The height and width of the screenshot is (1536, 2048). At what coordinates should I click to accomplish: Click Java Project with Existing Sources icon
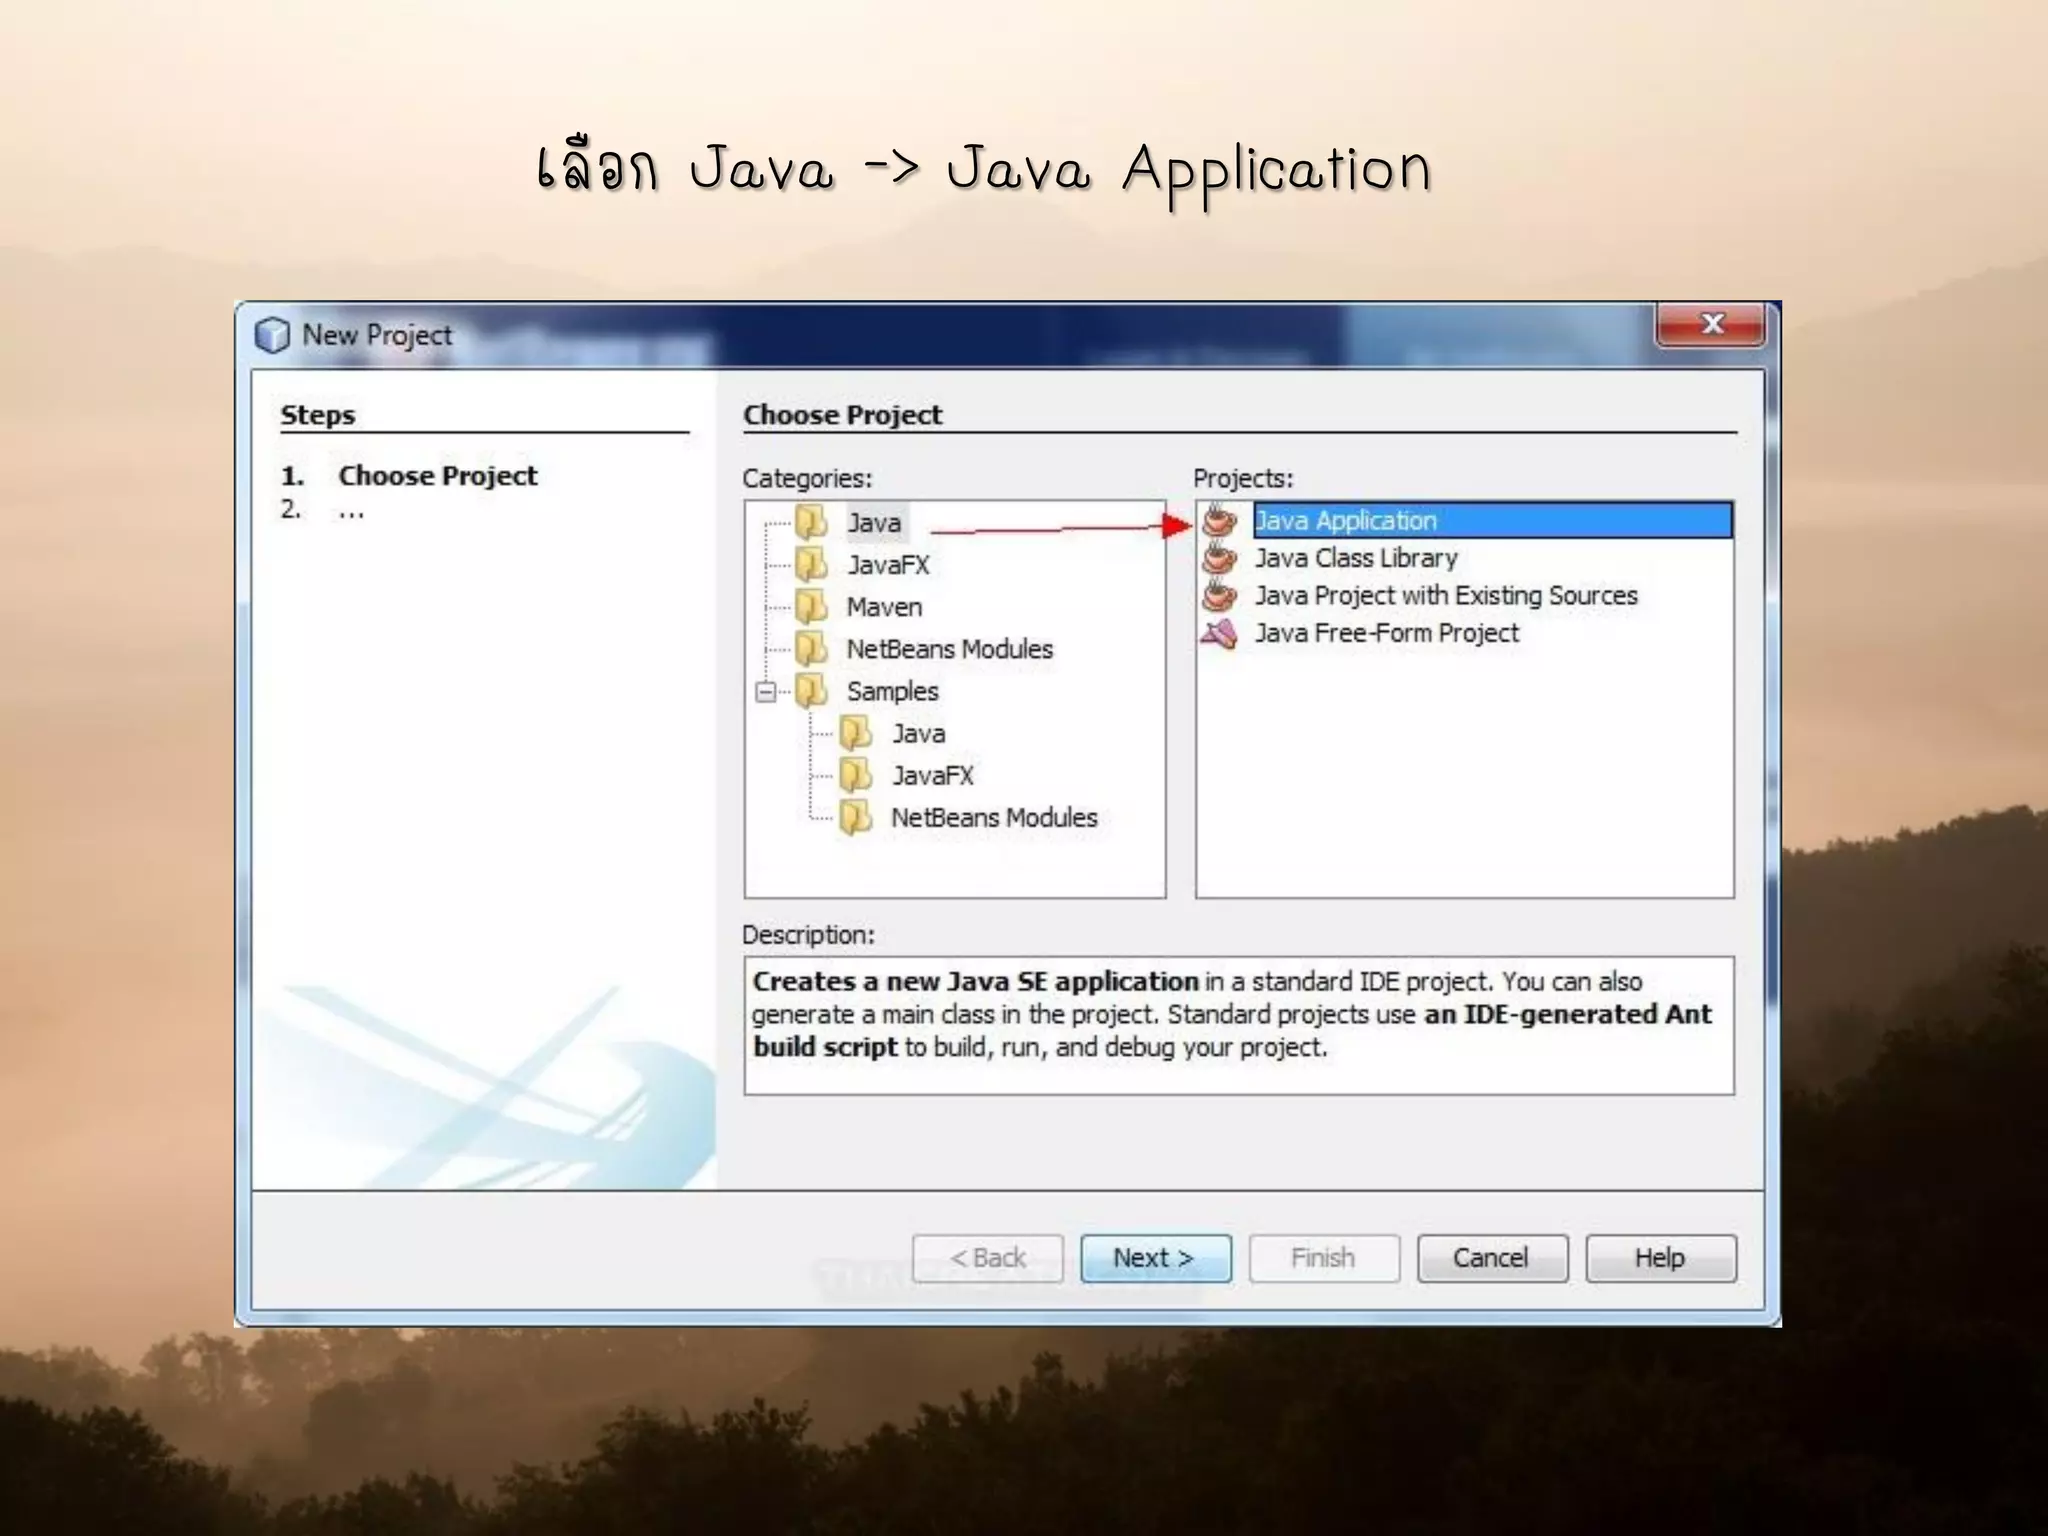click(1219, 595)
